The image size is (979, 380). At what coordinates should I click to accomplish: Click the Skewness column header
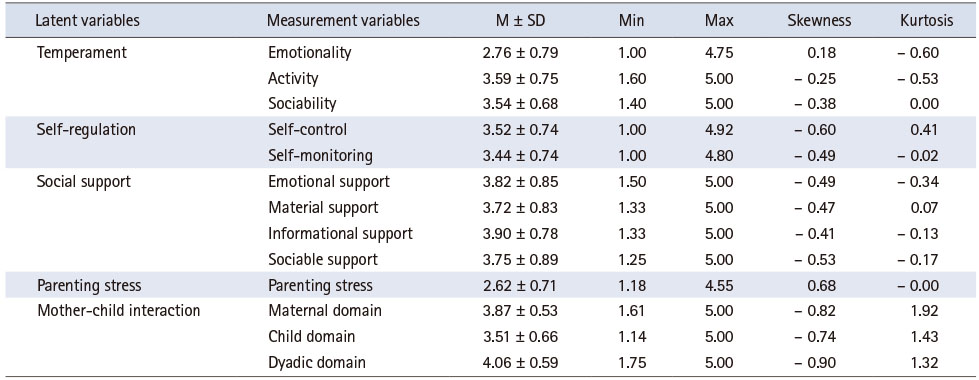[x=820, y=21]
